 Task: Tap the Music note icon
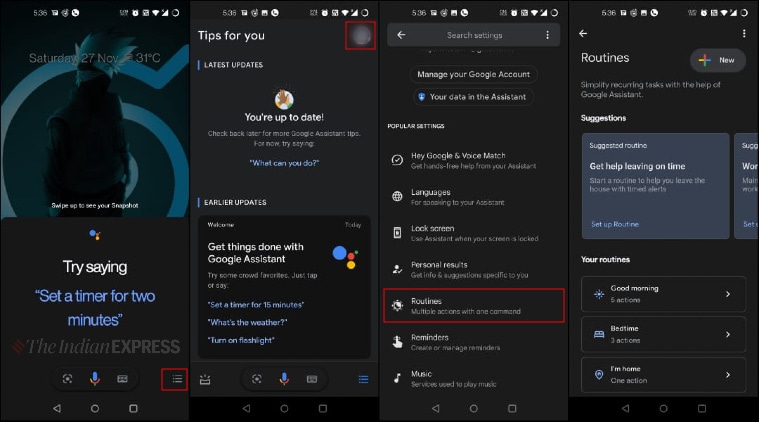click(397, 378)
